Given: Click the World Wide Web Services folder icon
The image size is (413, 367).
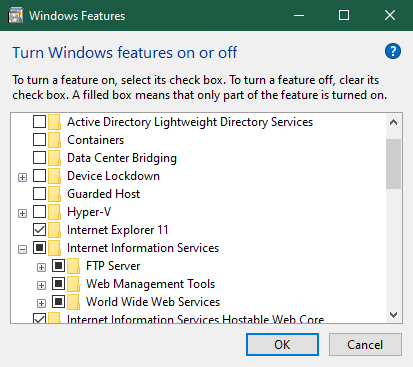Looking at the screenshot, I should point(73,302).
